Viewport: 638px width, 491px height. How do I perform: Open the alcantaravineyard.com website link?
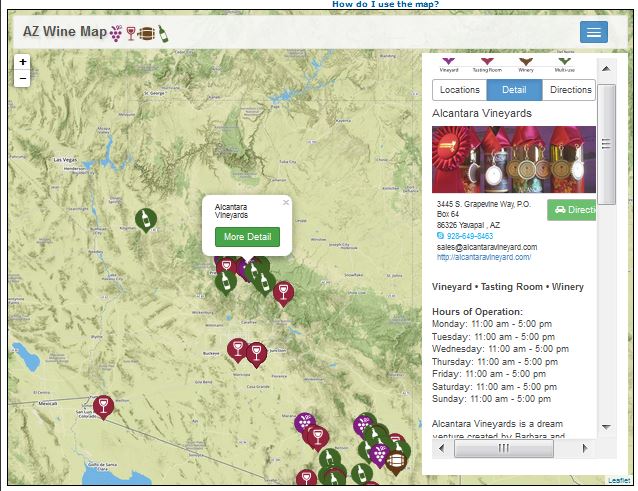(484, 257)
